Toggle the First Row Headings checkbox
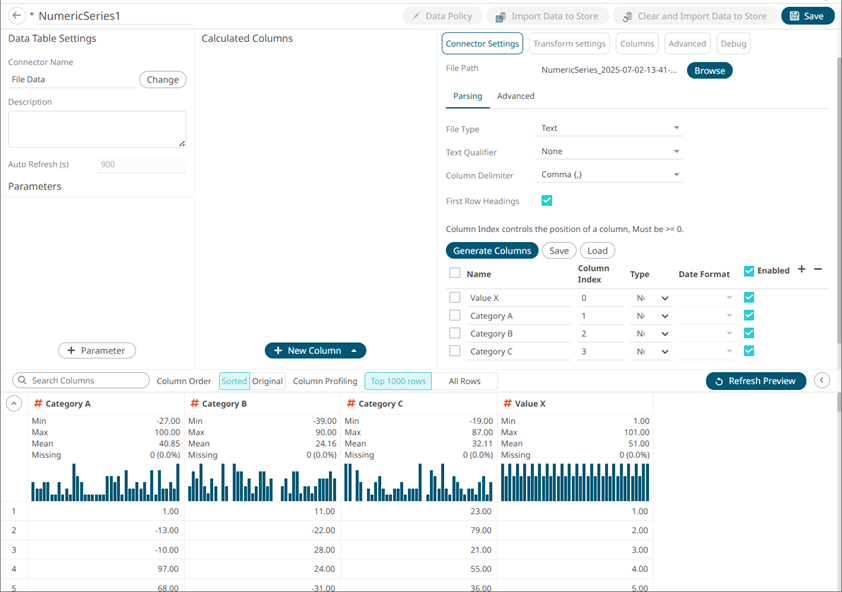This screenshot has width=842, height=592. [547, 201]
